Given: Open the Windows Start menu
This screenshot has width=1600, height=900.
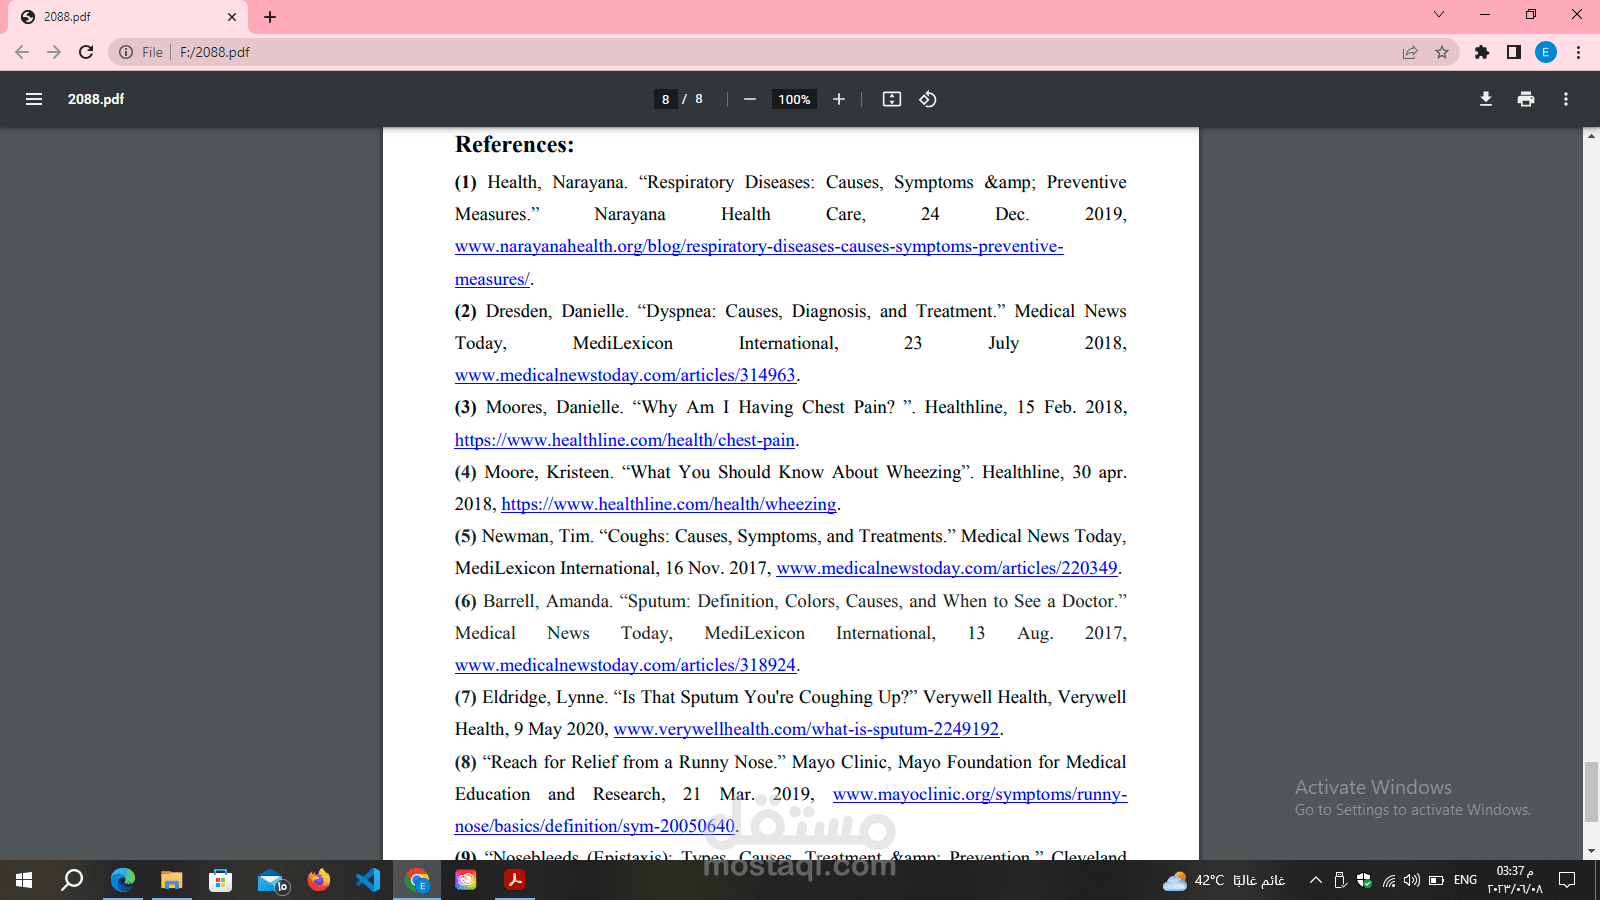Looking at the screenshot, I should point(24,880).
